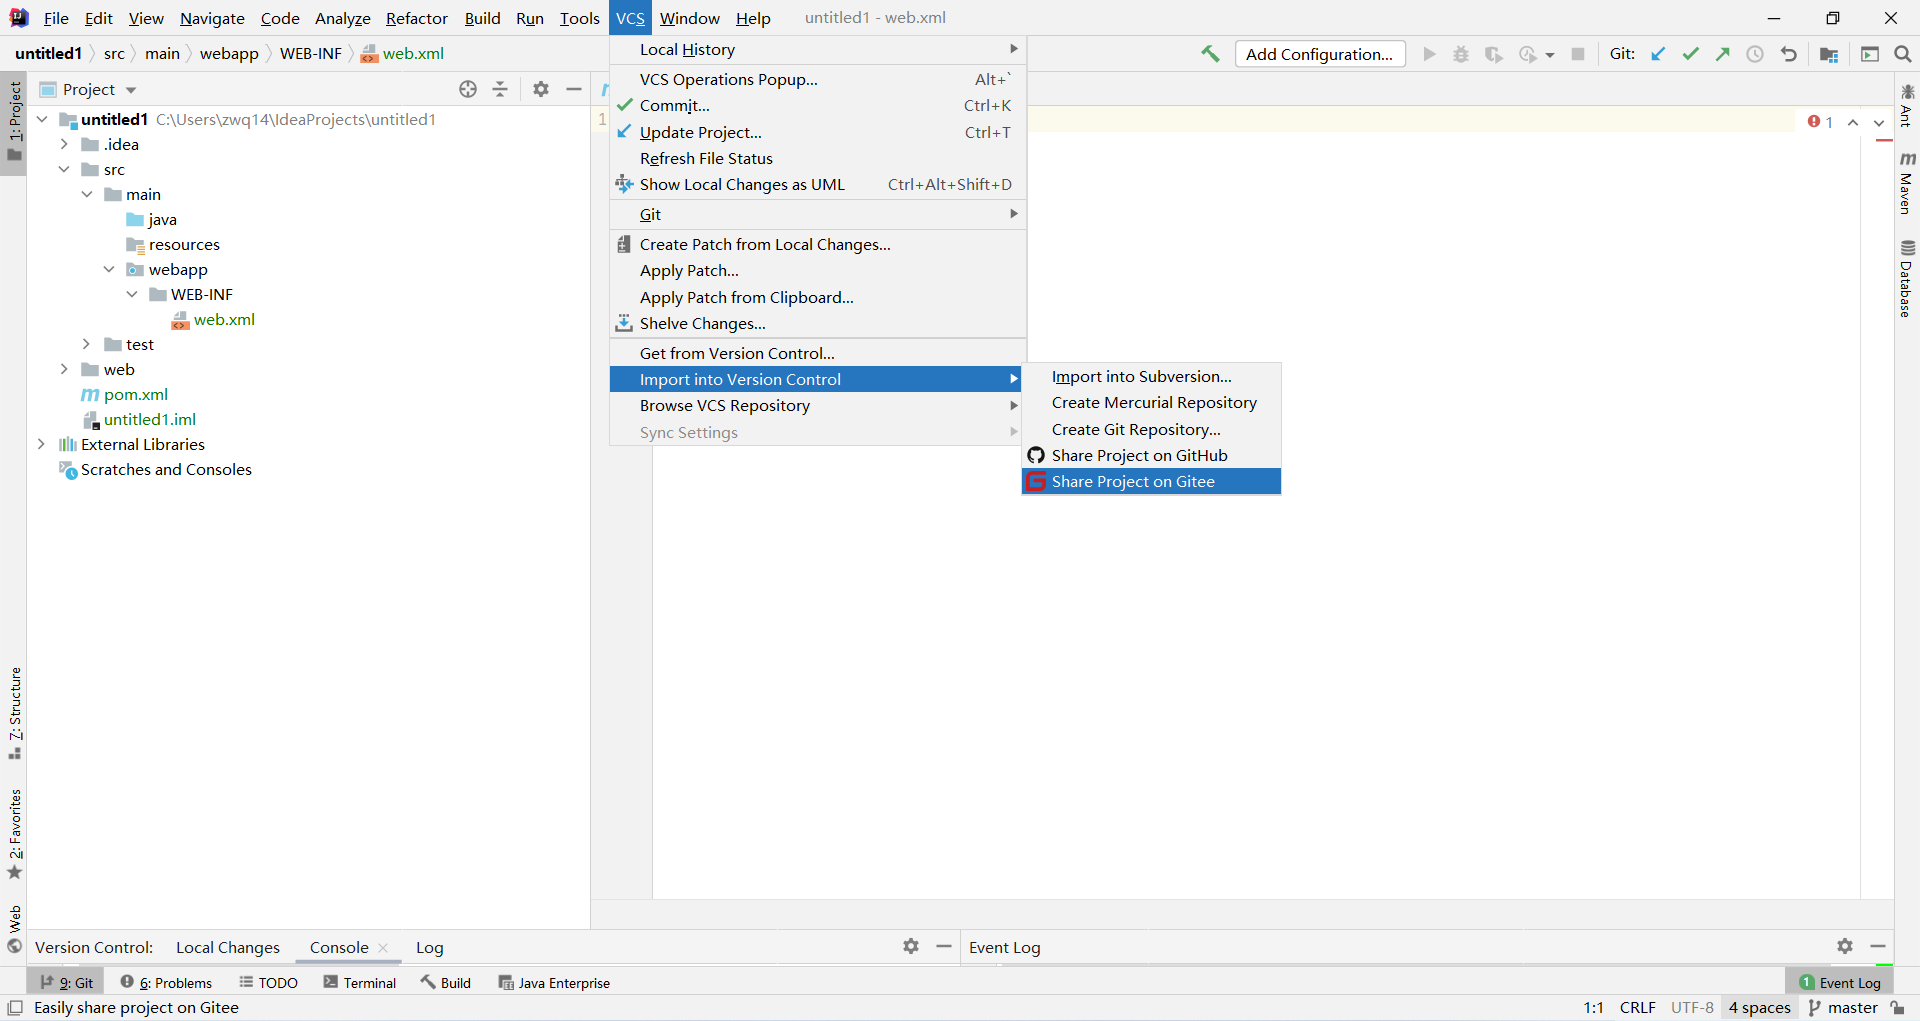
Task: Choose Create Git Repository...
Action: (1151, 429)
